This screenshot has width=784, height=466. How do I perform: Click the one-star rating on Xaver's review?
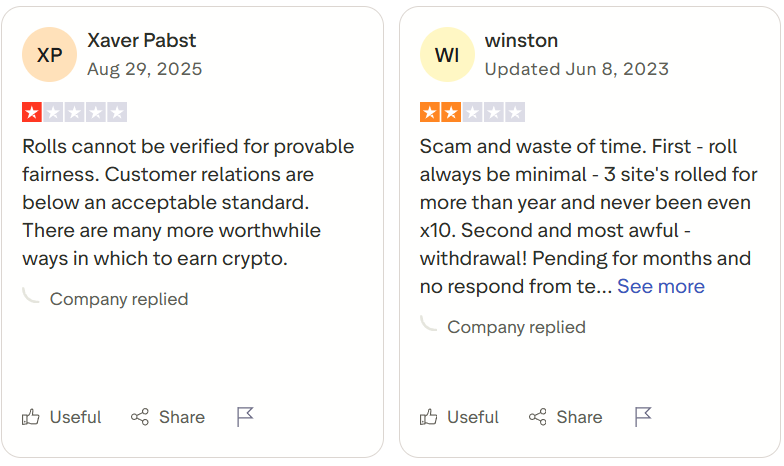[x=74, y=112]
